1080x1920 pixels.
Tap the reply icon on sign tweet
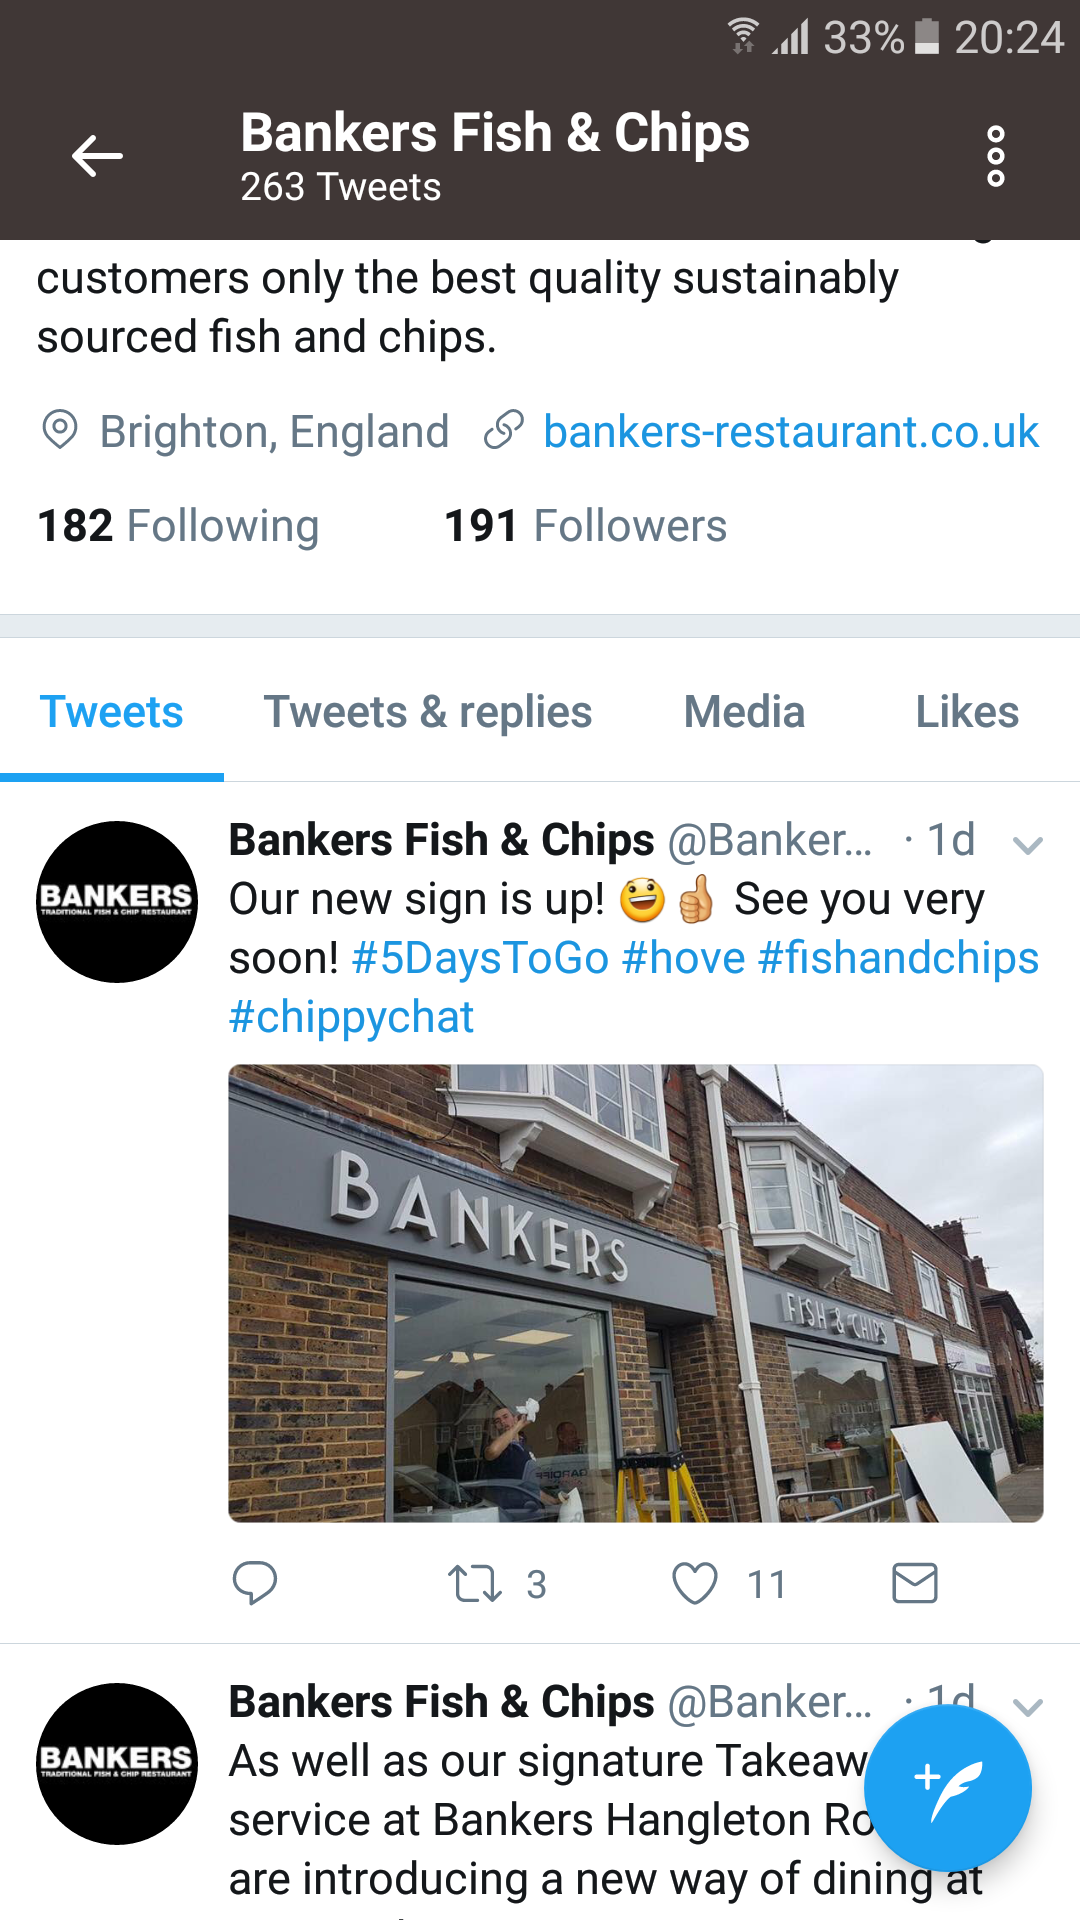point(254,1583)
